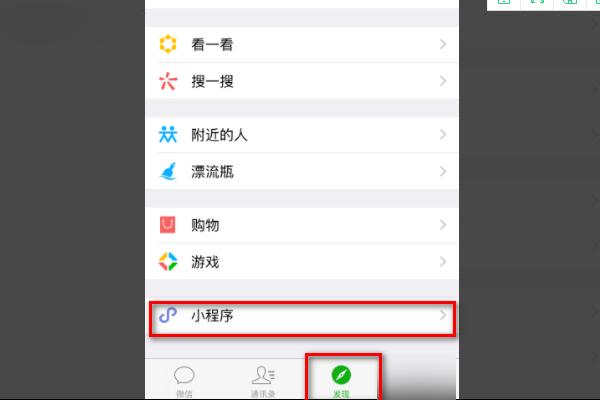Image resolution: width=600 pixels, height=400 pixels.
Task: Select the 游戏 text label
Action: (205, 262)
